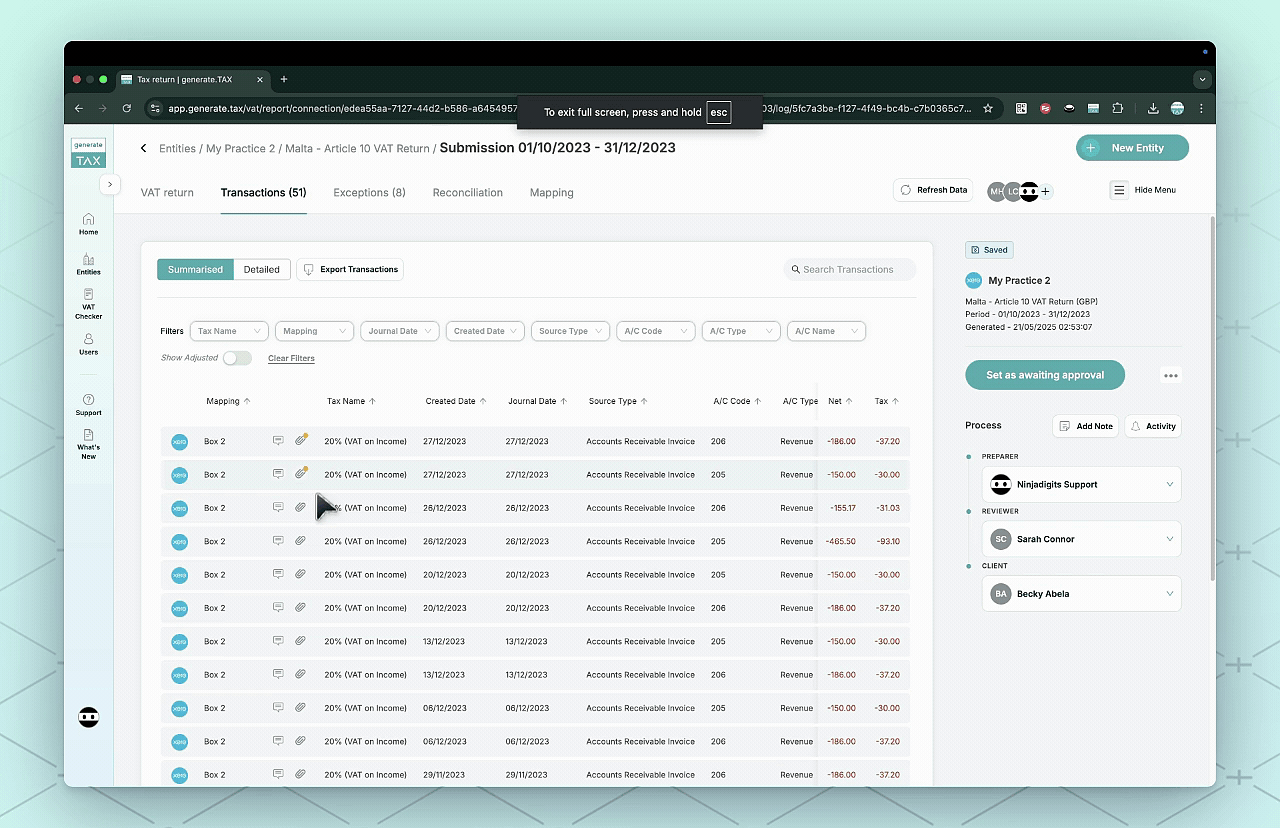Select the Summarised view option

pos(194,269)
